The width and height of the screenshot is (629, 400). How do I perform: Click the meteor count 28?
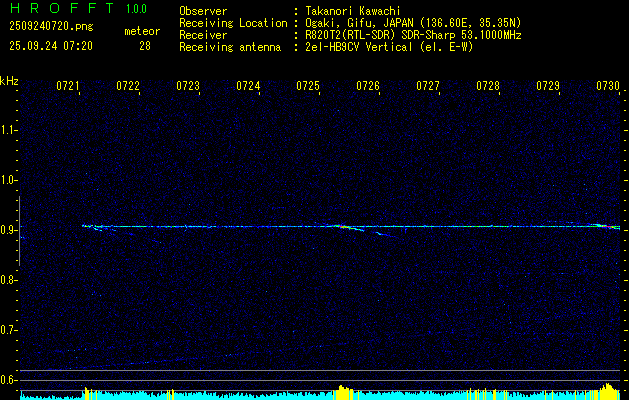pyautogui.click(x=145, y=46)
